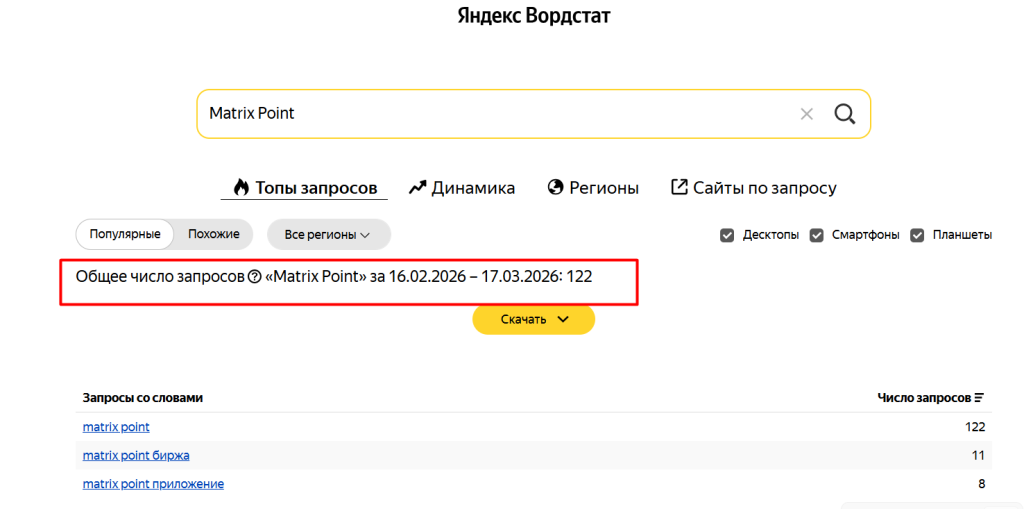Select the Популярные toggle option
Image resolution: width=1024 pixels, height=509 pixels.
(125, 234)
